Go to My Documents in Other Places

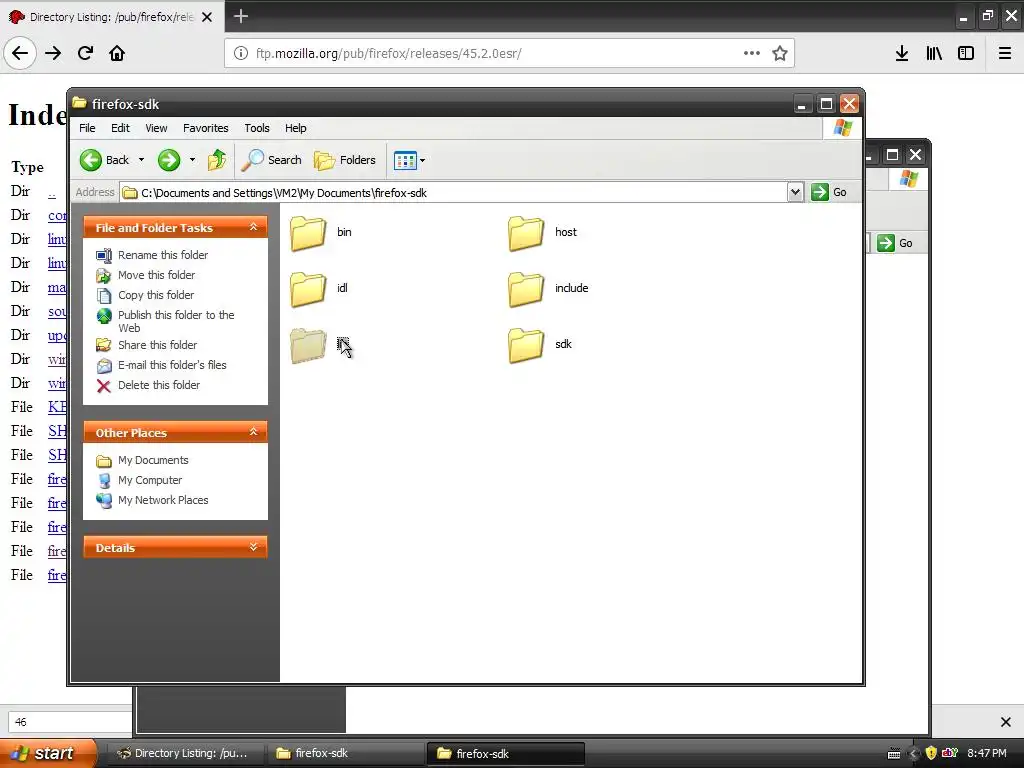[x=142, y=460]
